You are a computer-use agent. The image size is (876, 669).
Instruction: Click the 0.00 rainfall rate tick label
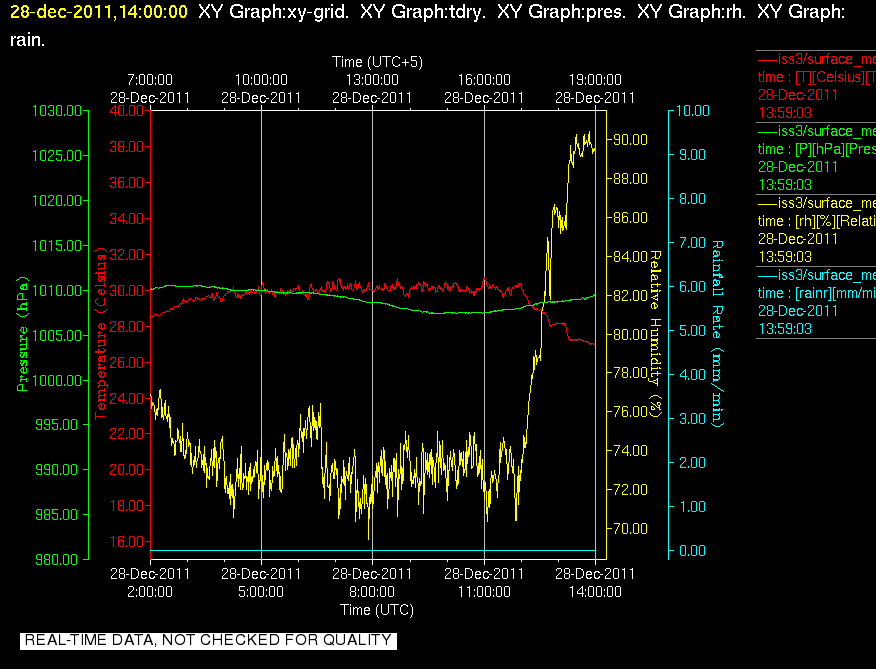[693, 551]
